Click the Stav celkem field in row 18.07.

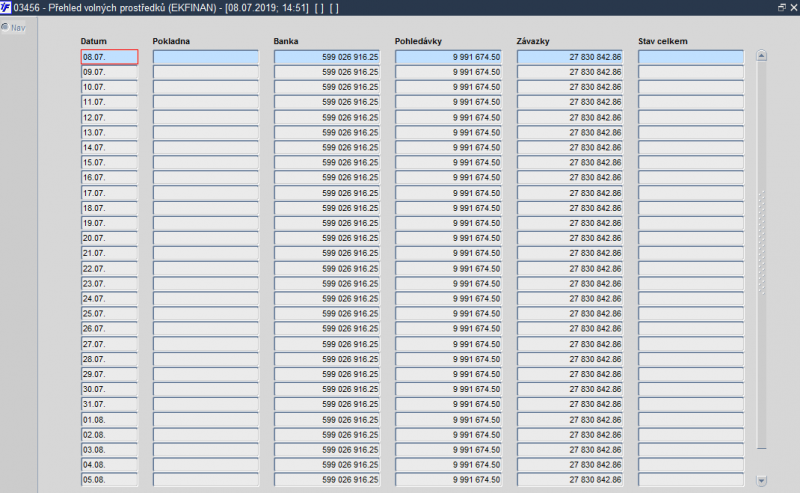click(x=691, y=208)
